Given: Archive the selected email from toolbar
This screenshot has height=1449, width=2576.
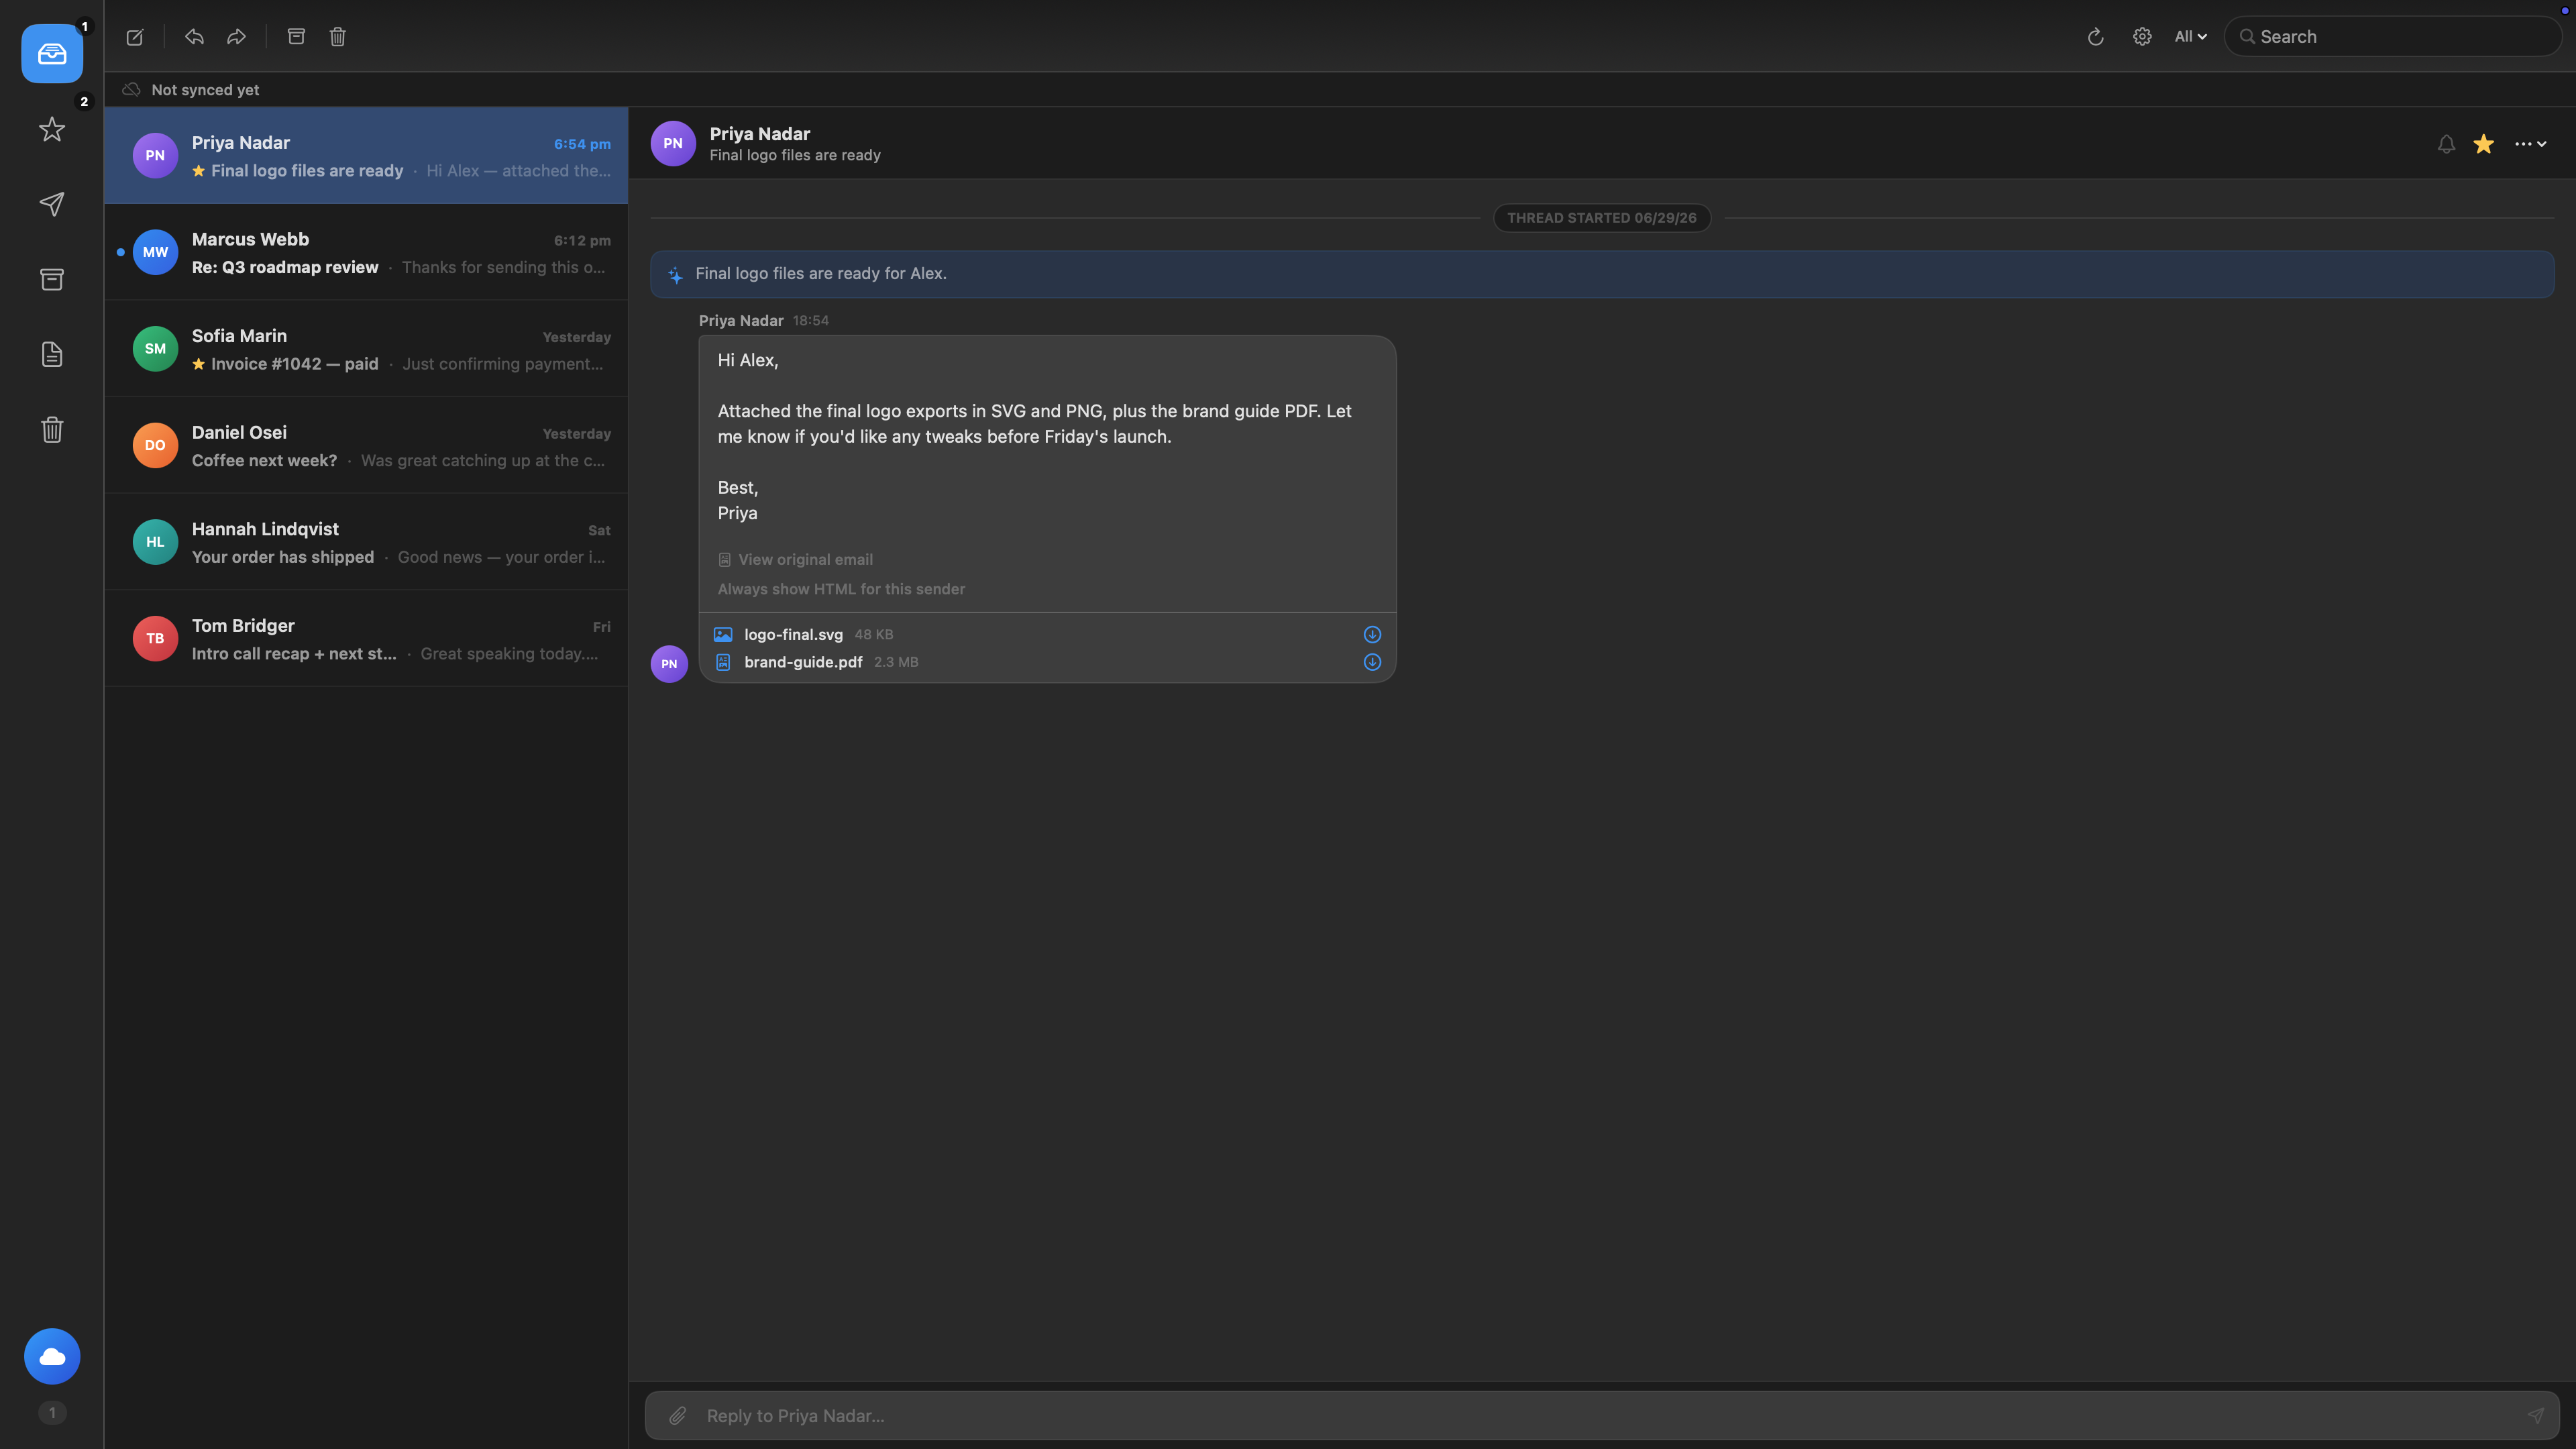Looking at the screenshot, I should (x=296, y=37).
